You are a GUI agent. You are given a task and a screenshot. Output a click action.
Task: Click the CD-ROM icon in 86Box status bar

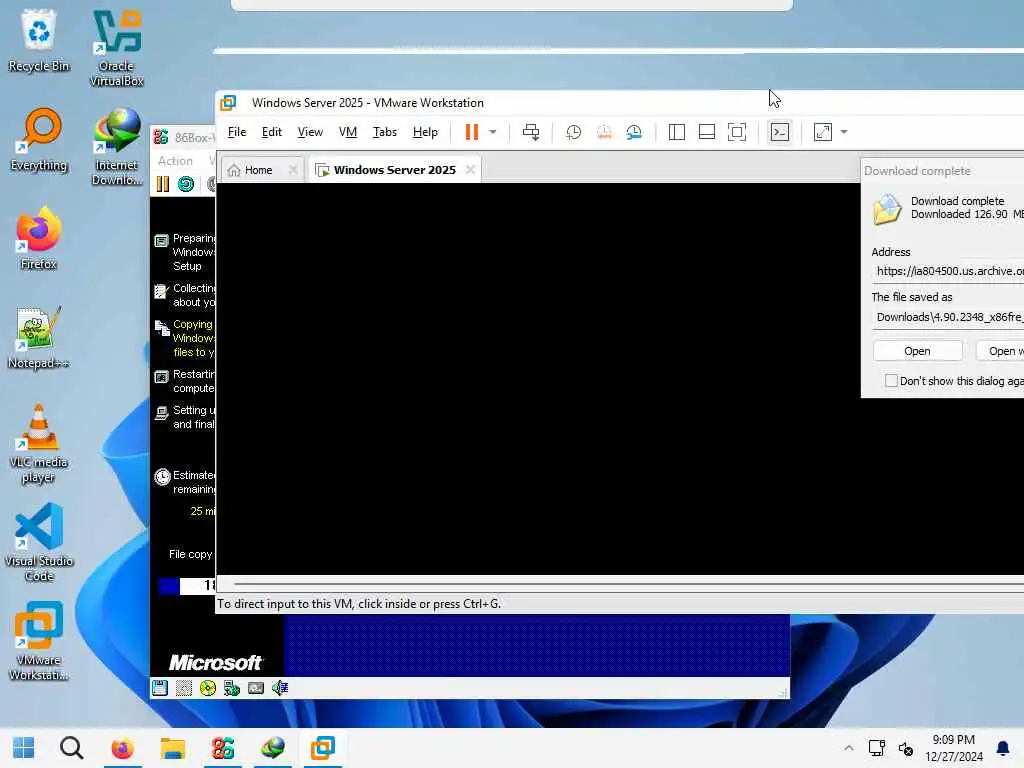pyautogui.click(x=208, y=688)
